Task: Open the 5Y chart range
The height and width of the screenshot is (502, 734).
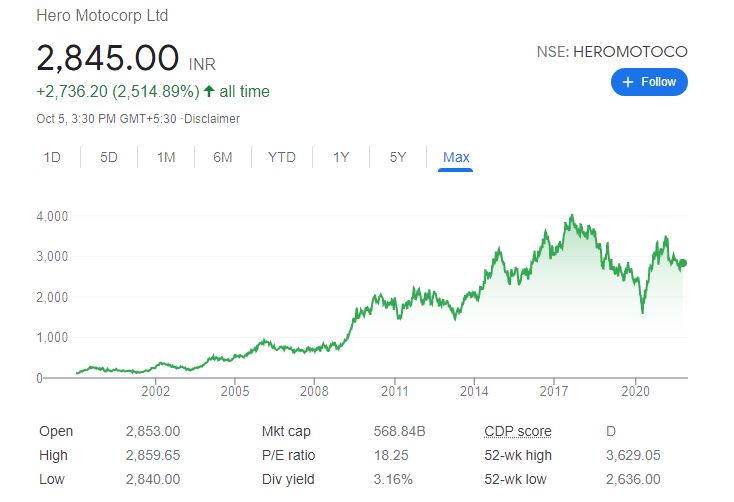Action: pyautogui.click(x=398, y=157)
